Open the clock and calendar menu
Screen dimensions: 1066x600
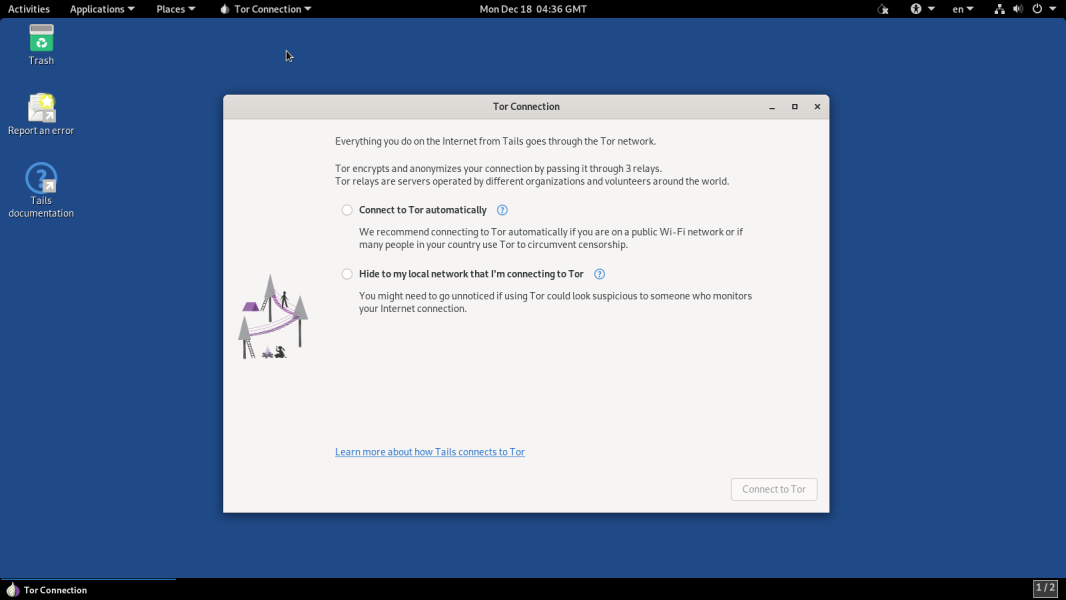tap(533, 9)
